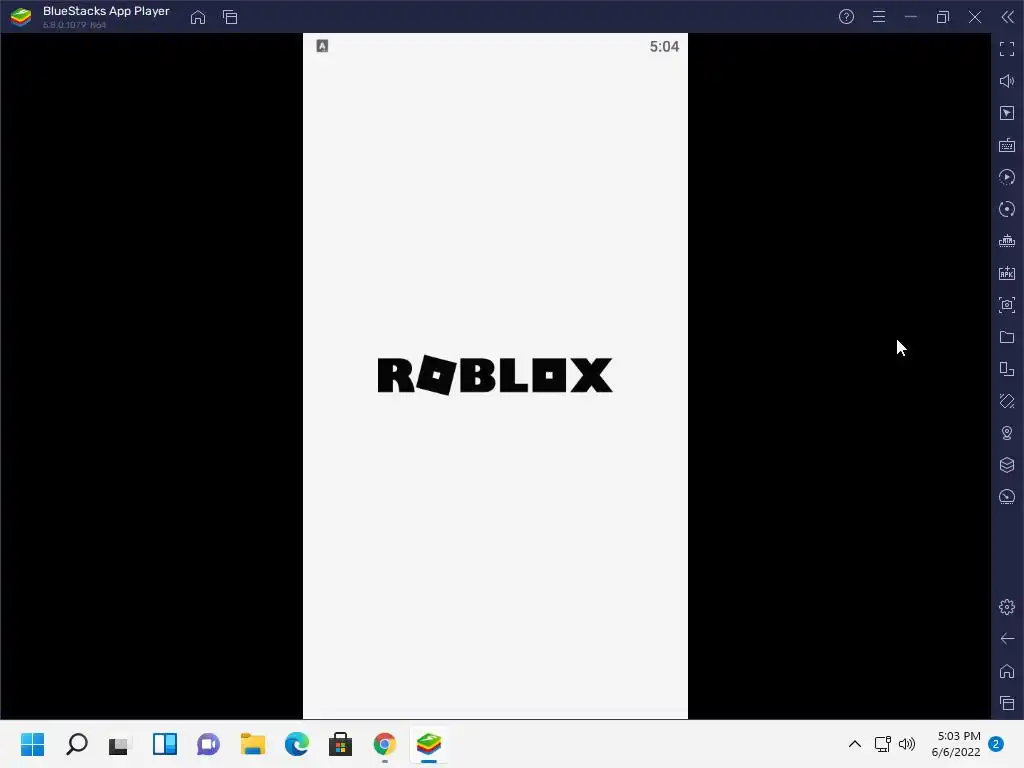The width and height of the screenshot is (1024, 768).
Task: Open the multi-instance windows icon in title bar
Action: [x=230, y=17]
